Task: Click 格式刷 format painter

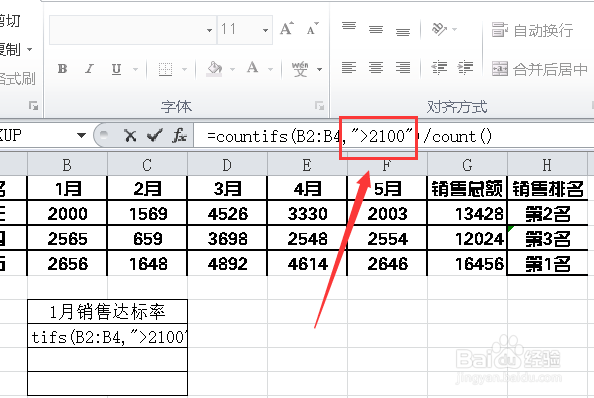Action: click(x=17, y=79)
